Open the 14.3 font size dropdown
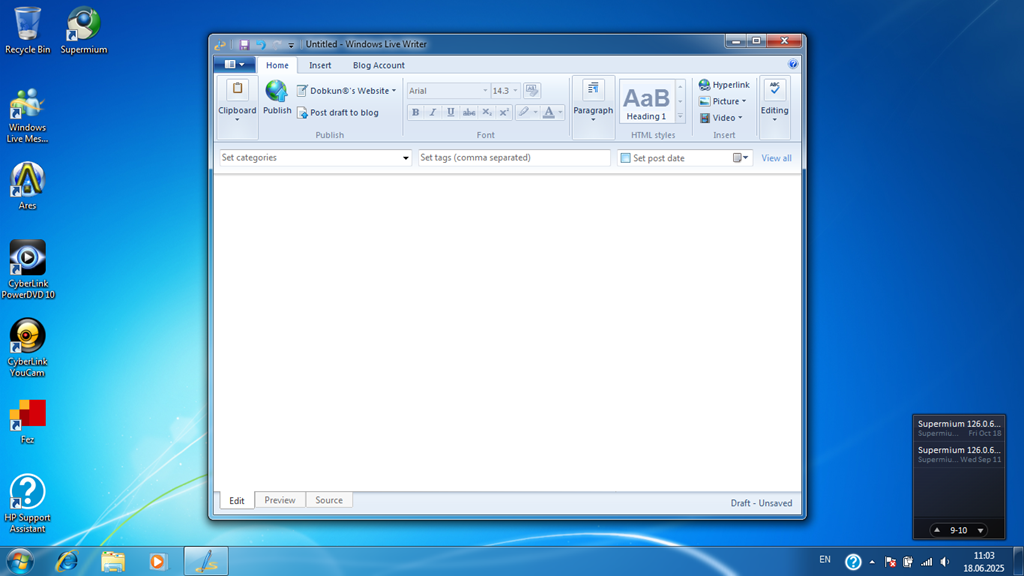The height and width of the screenshot is (576, 1024). click(515, 91)
